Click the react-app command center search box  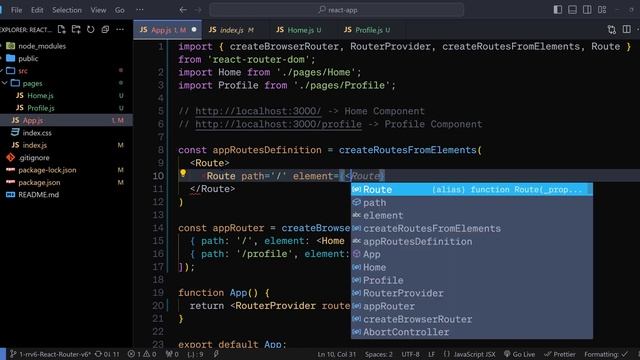click(x=337, y=10)
